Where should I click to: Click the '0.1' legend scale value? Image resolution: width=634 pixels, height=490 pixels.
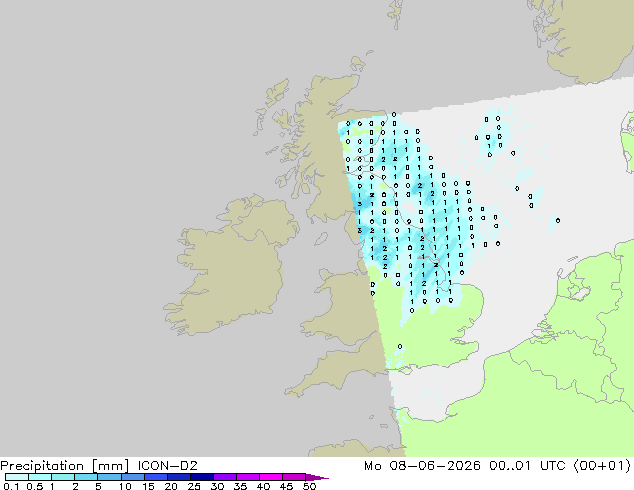click(11, 486)
